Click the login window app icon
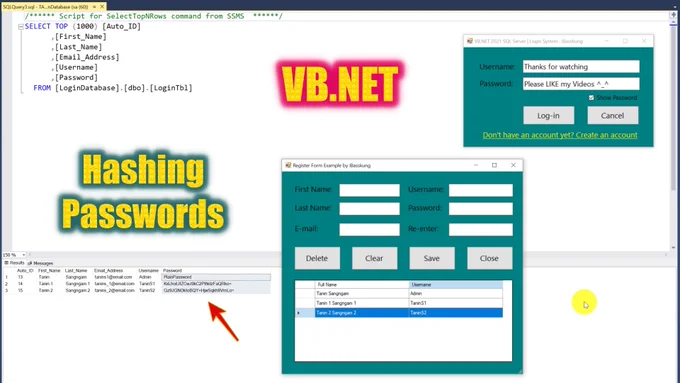Viewport: 680px width, 383px height. tap(469, 41)
